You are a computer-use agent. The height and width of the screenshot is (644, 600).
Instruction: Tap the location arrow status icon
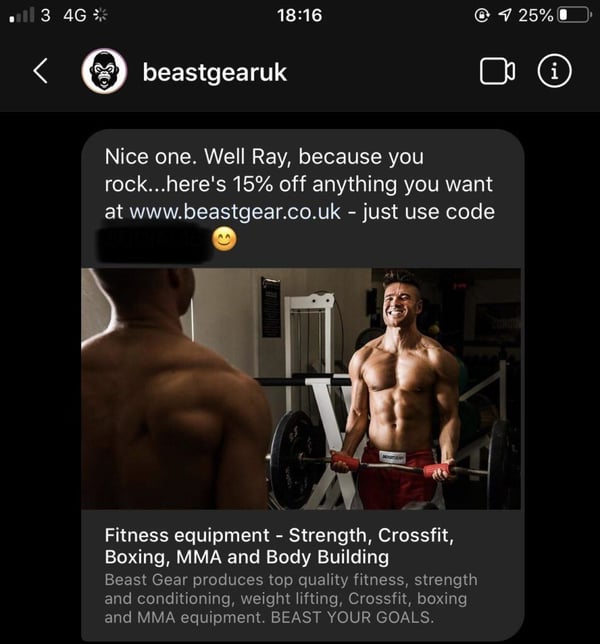coord(505,16)
